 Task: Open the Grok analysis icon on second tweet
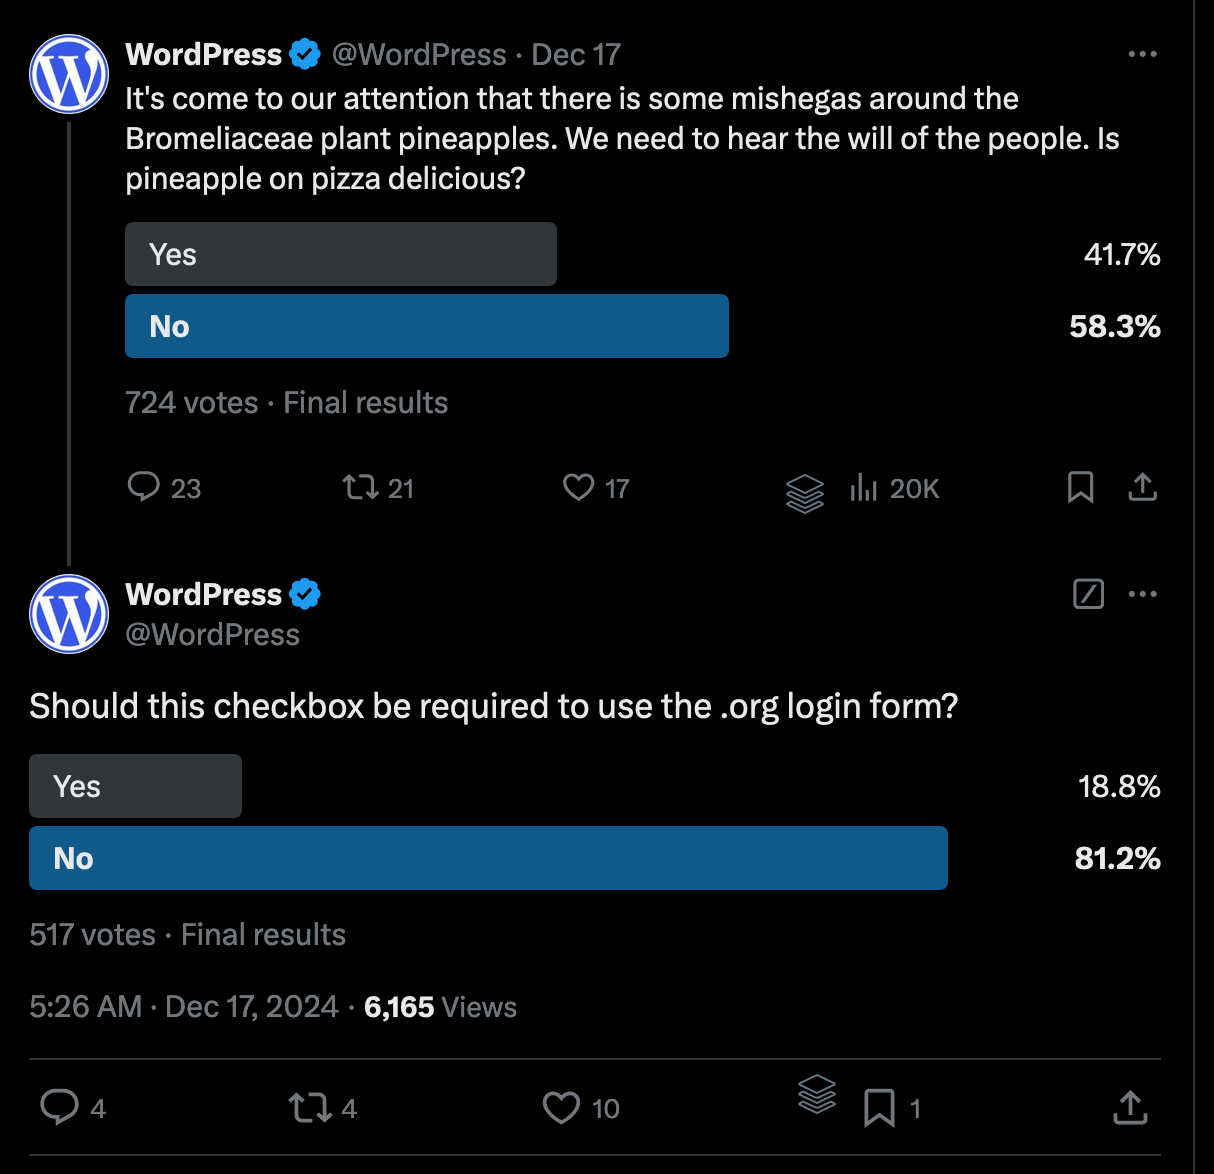[1088, 594]
